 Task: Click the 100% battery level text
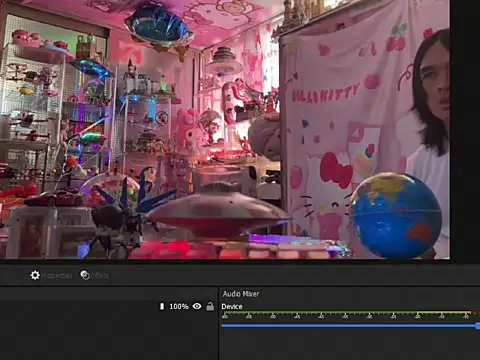click(179, 306)
